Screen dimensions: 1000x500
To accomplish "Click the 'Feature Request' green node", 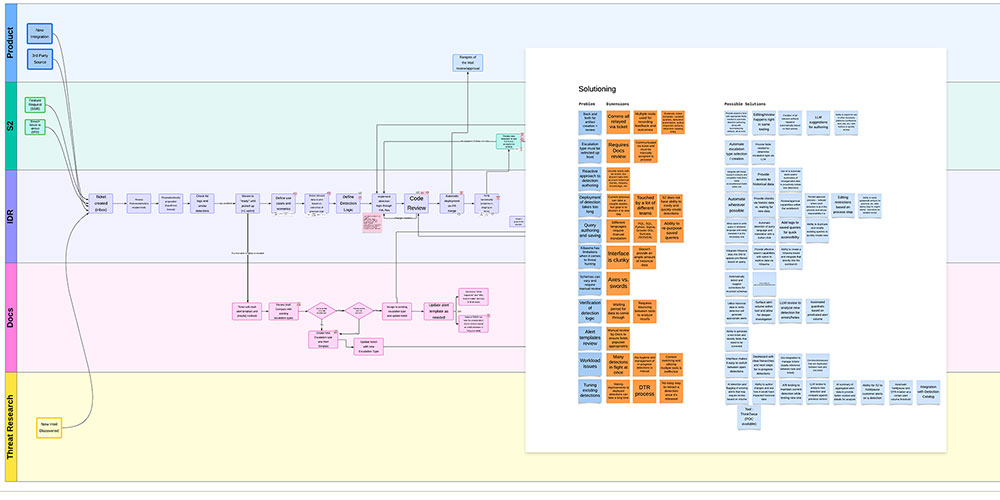I will [35, 105].
